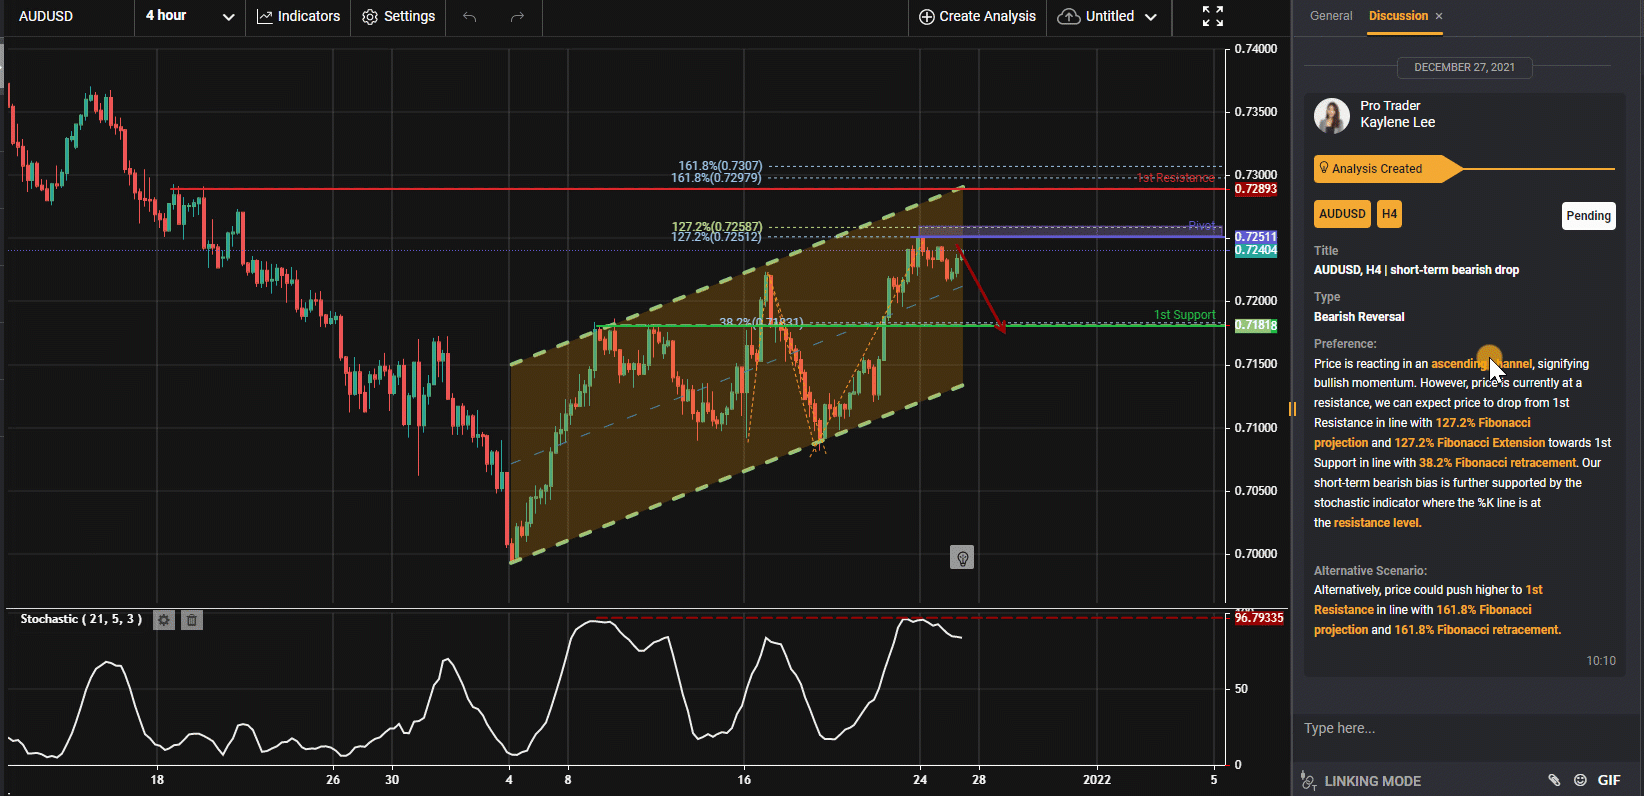The height and width of the screenshot is (796, 1644).
Task: Click the 96.79335 stochastic value label
Action: click(x=1259, y=618)
